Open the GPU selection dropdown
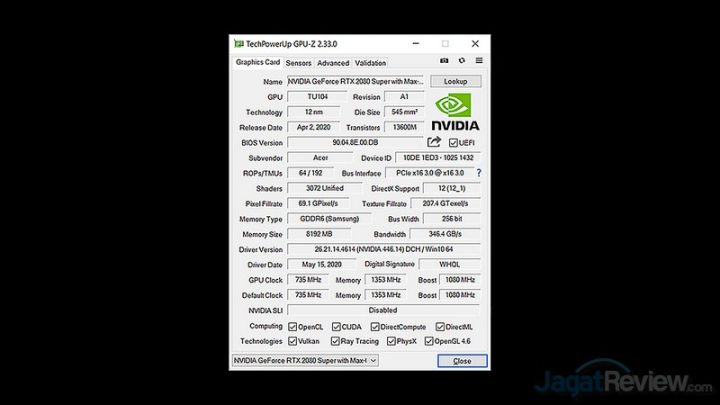 (x=305, y=360)
